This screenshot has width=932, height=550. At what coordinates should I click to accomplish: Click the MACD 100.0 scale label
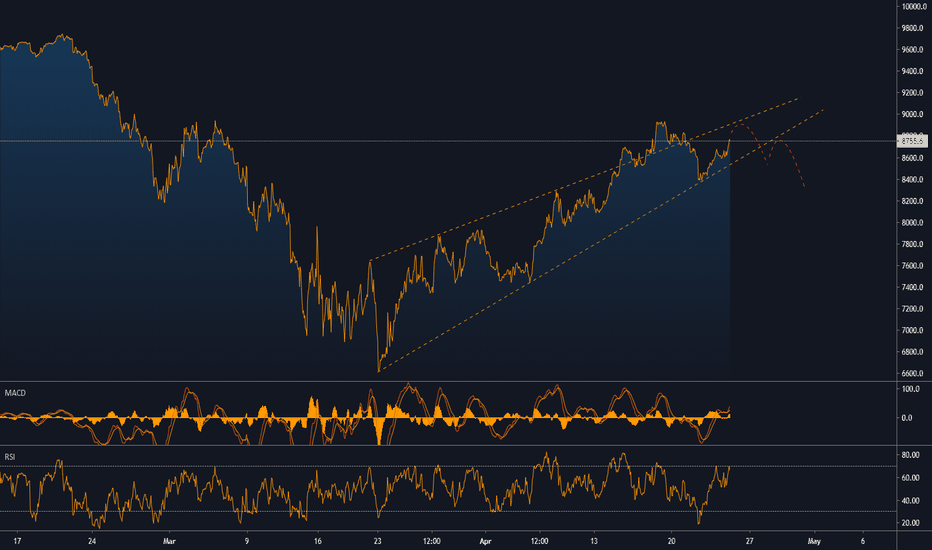tap(911, 389)
